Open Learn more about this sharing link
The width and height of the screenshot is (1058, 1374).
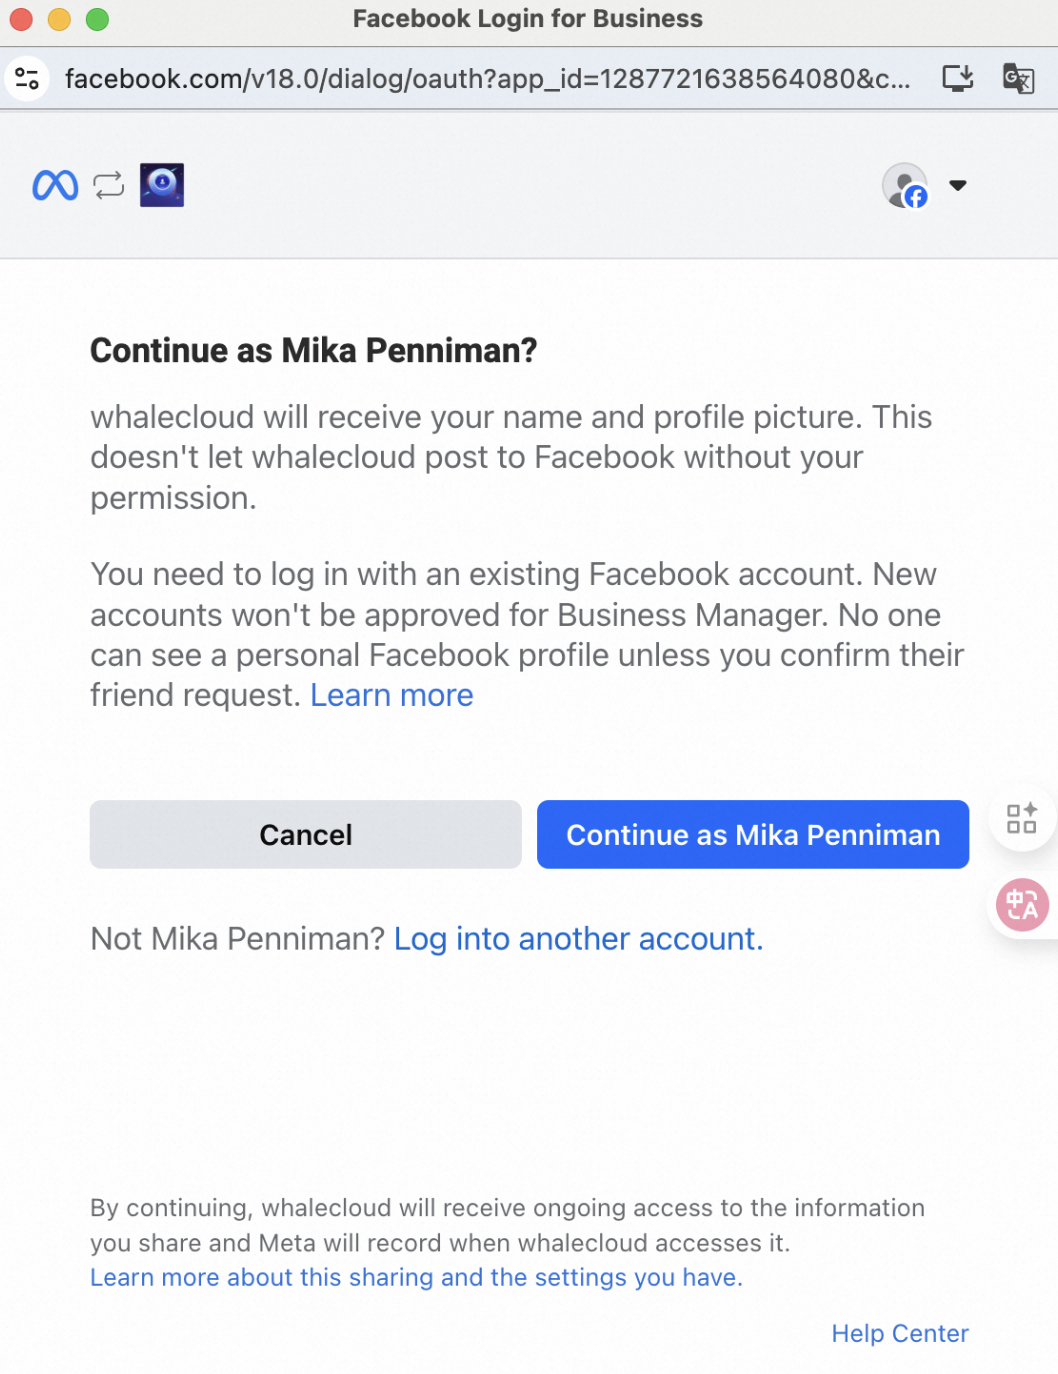click(416, 1277)
